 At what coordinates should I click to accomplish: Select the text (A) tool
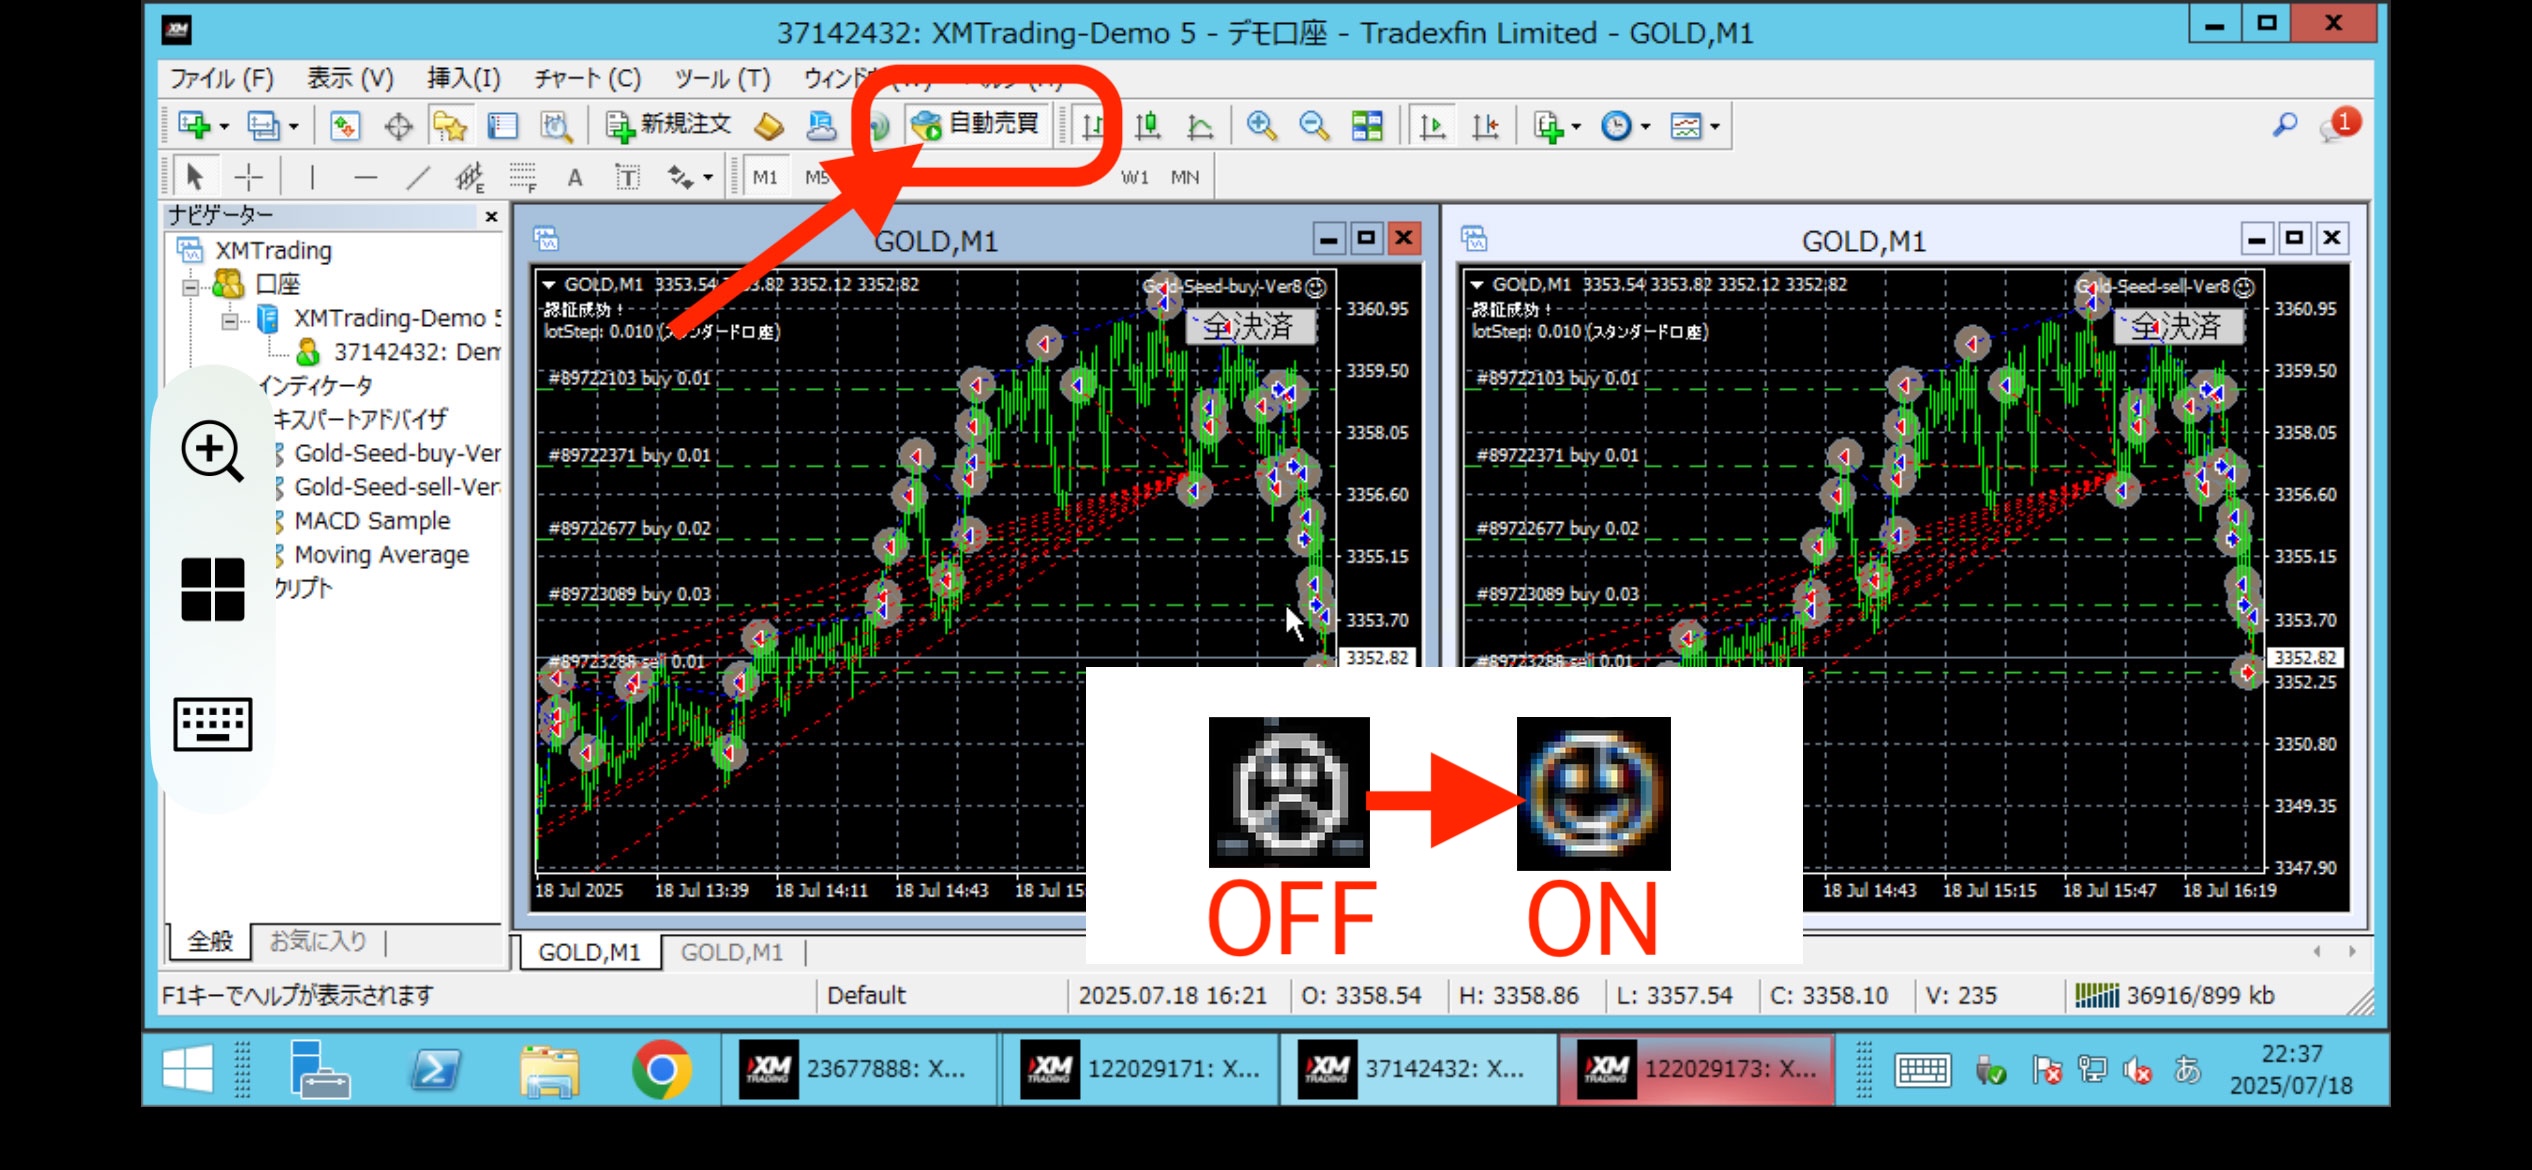574,178
